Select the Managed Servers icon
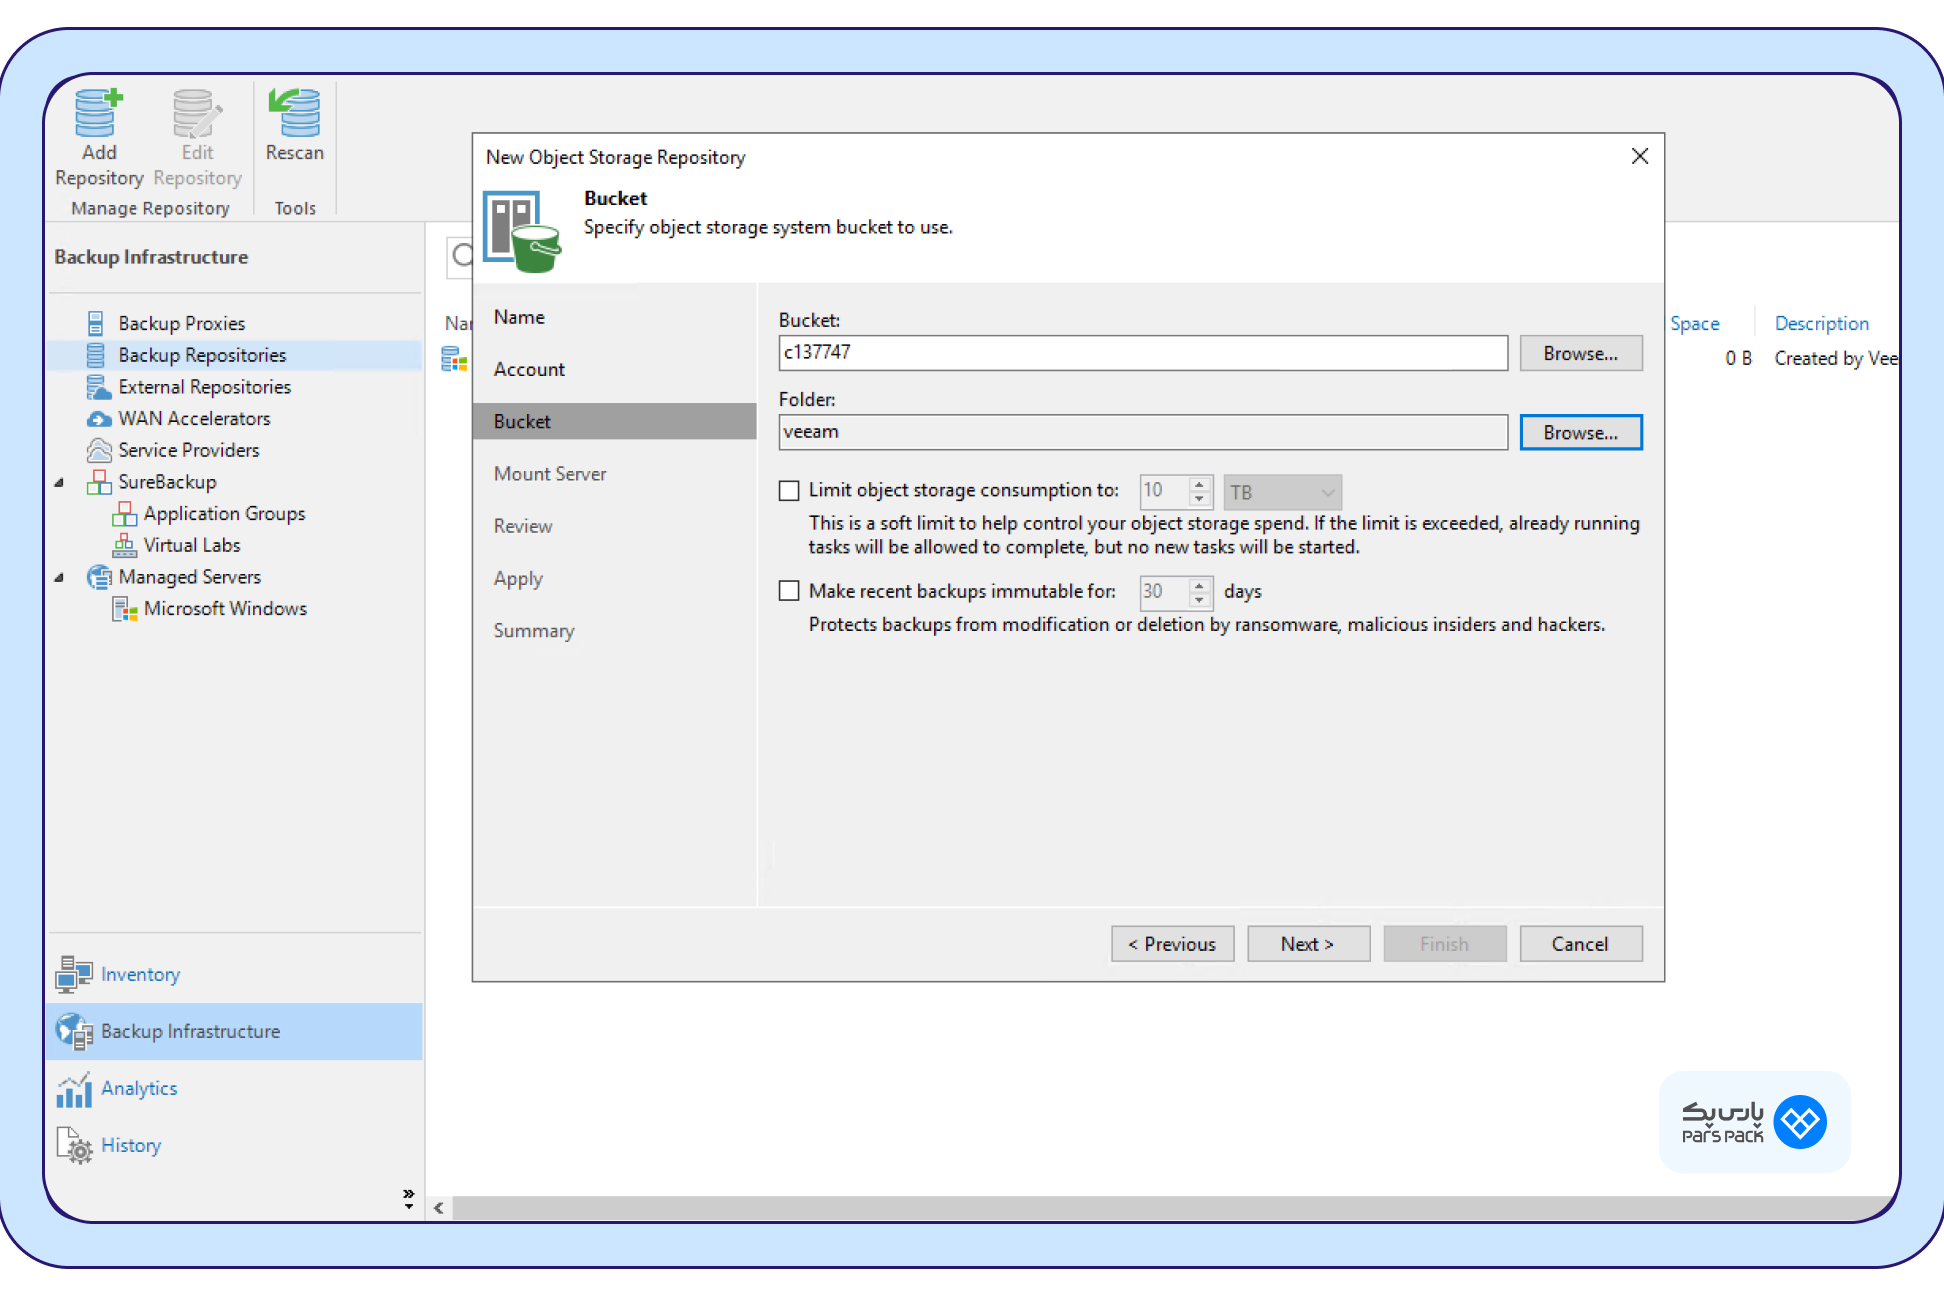 point(99,577)
